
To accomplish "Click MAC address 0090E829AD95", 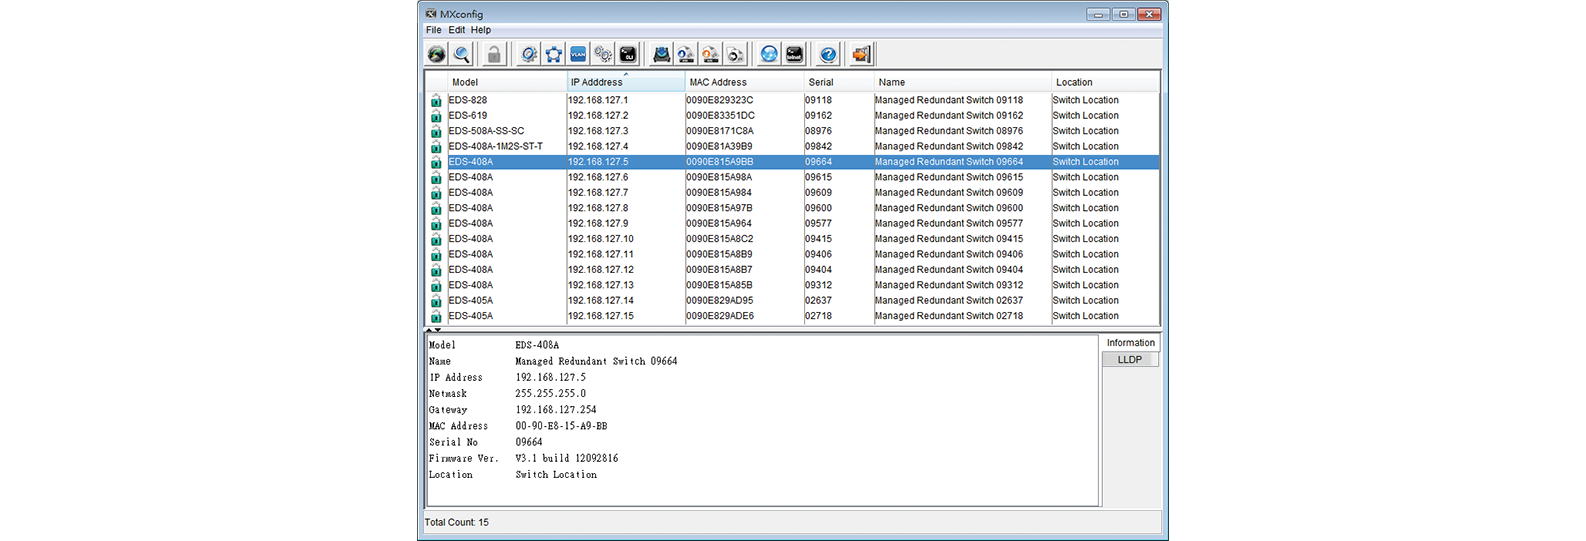I will coord(720,300).
